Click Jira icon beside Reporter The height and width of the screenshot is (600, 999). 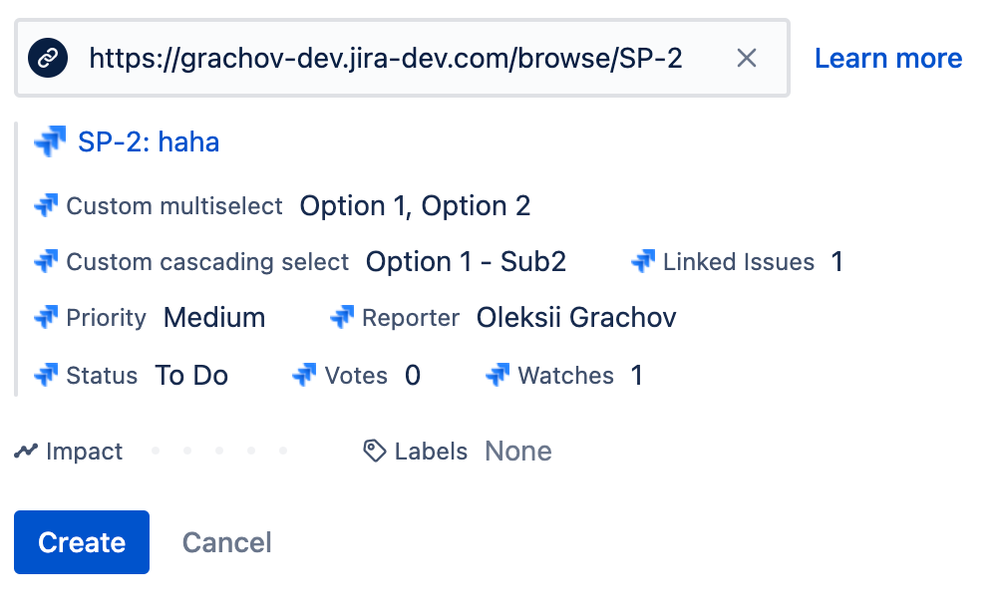(342, 318)
